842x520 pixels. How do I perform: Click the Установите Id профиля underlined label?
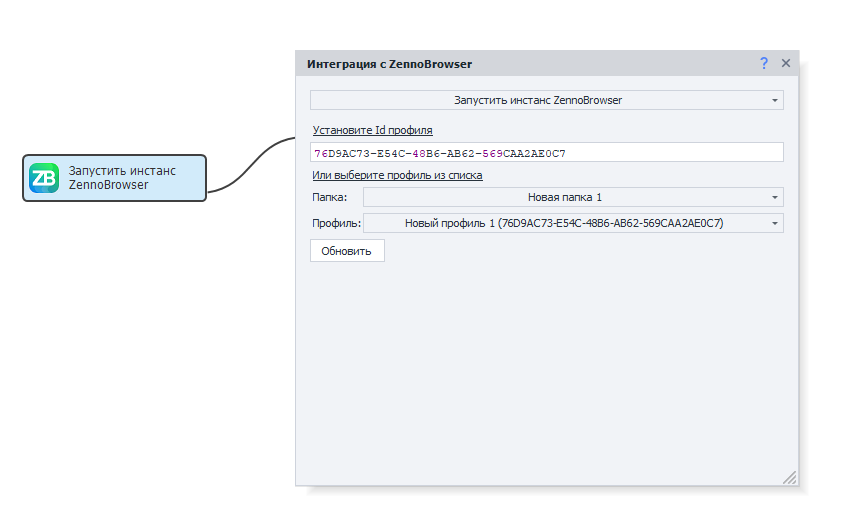372,130
